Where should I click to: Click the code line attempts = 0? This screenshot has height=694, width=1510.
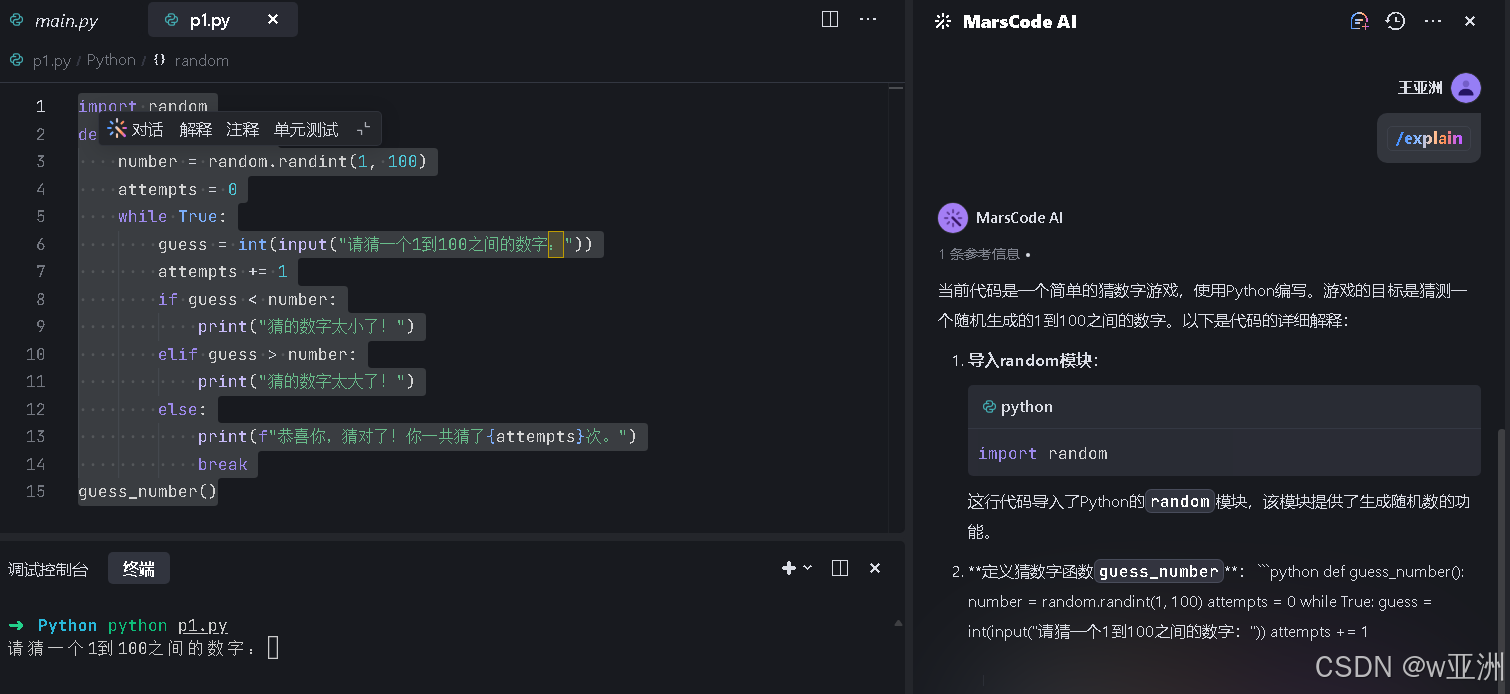click(x=178, y=189)
